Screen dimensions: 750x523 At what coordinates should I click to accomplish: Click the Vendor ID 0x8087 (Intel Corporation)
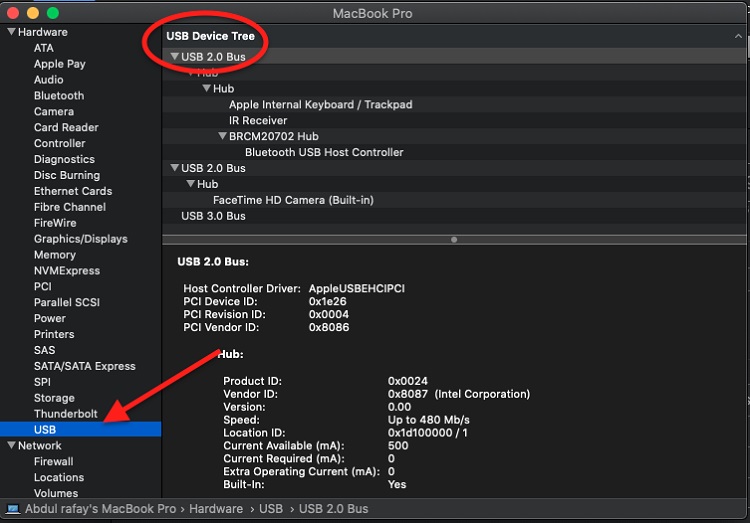[x=459, y=394]
